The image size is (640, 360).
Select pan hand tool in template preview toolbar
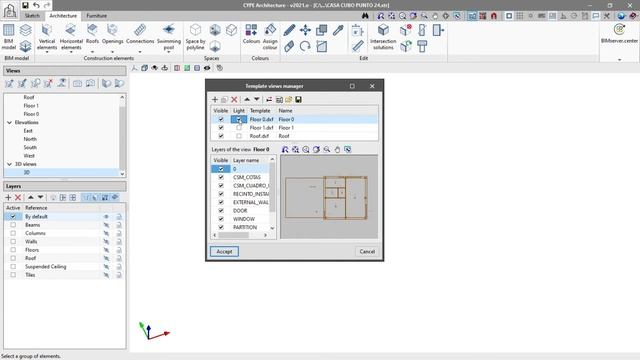coord(337,150)
